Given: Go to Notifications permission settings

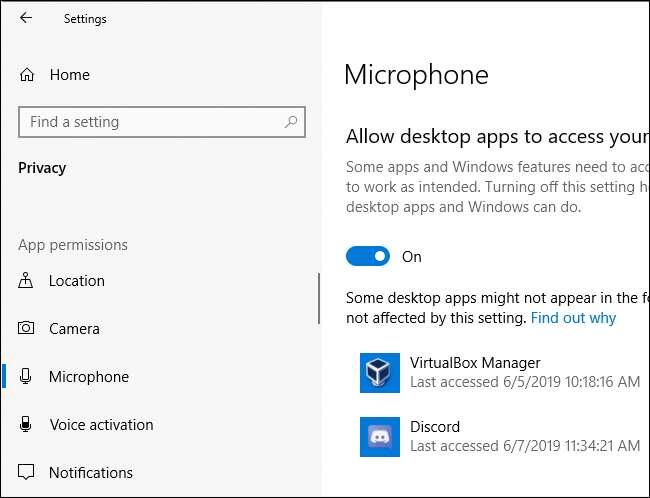Looking at the screenshot, I should (90, 472).
